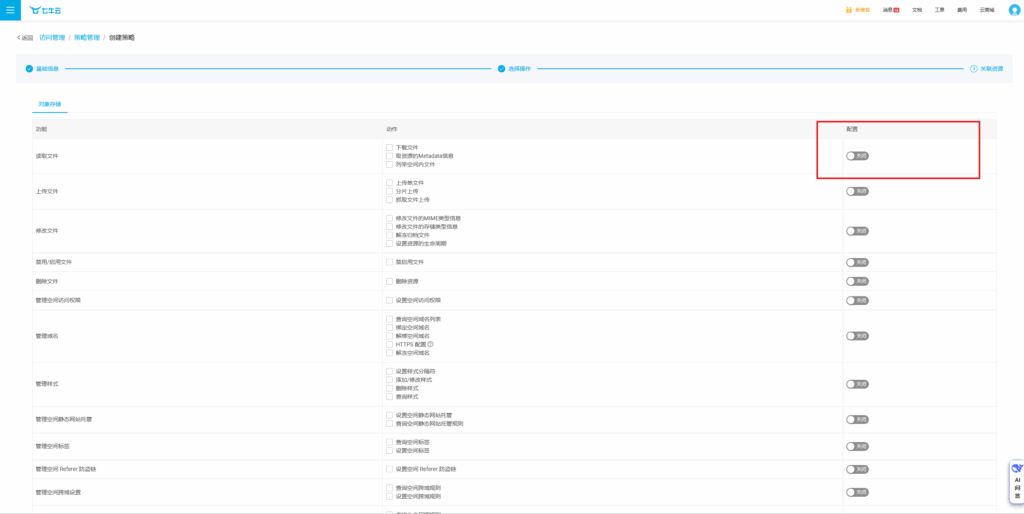Open 文档 in the top menu
Screen dimensions: 1024x514
tap(917, 10)
